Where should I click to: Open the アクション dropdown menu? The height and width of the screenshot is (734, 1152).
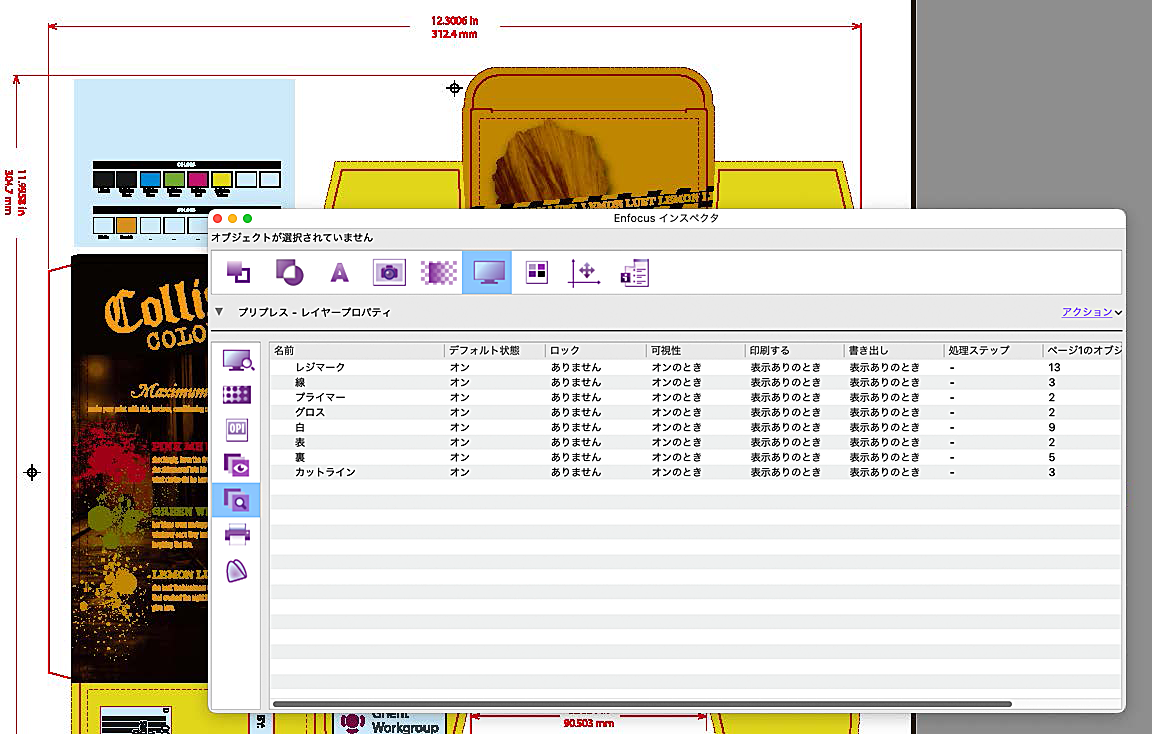pos(1091,312)
